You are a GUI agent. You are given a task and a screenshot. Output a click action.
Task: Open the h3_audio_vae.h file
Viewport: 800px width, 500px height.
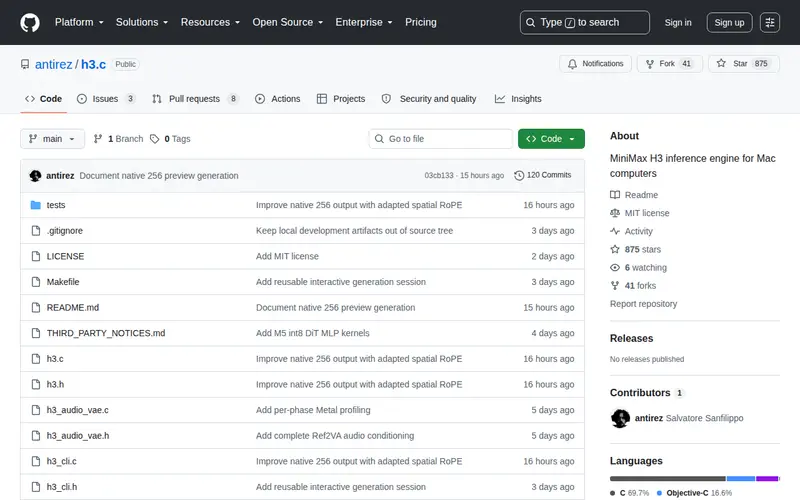click(x=78, y=436)
